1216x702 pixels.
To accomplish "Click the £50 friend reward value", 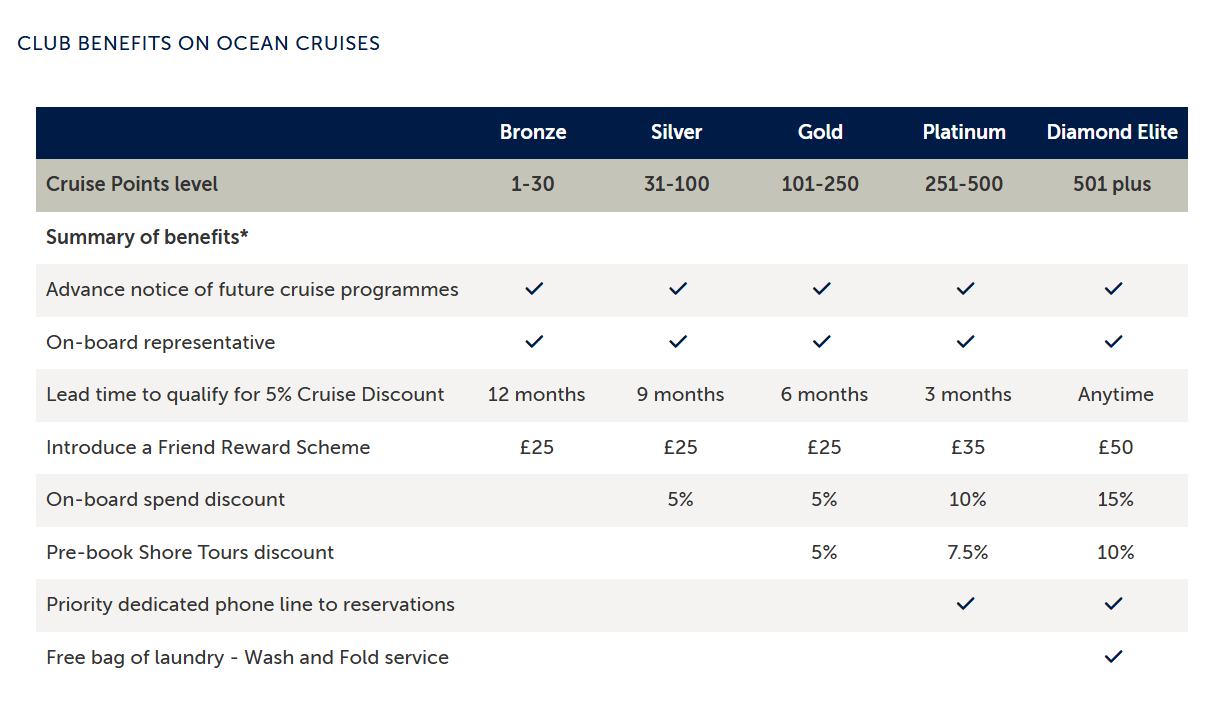I will 1115,447.
